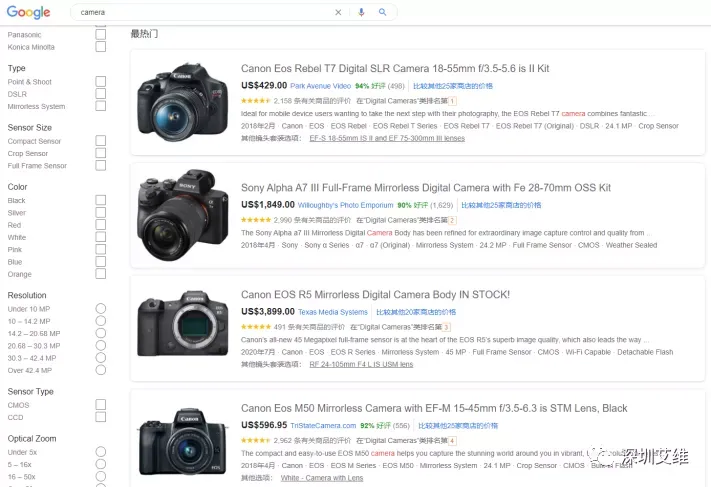Image resolution: width=711 pixels, height=487 pixels.
Task: Choose the 30.3 – 42.4 MP resolution
Action: coord(101,358)
